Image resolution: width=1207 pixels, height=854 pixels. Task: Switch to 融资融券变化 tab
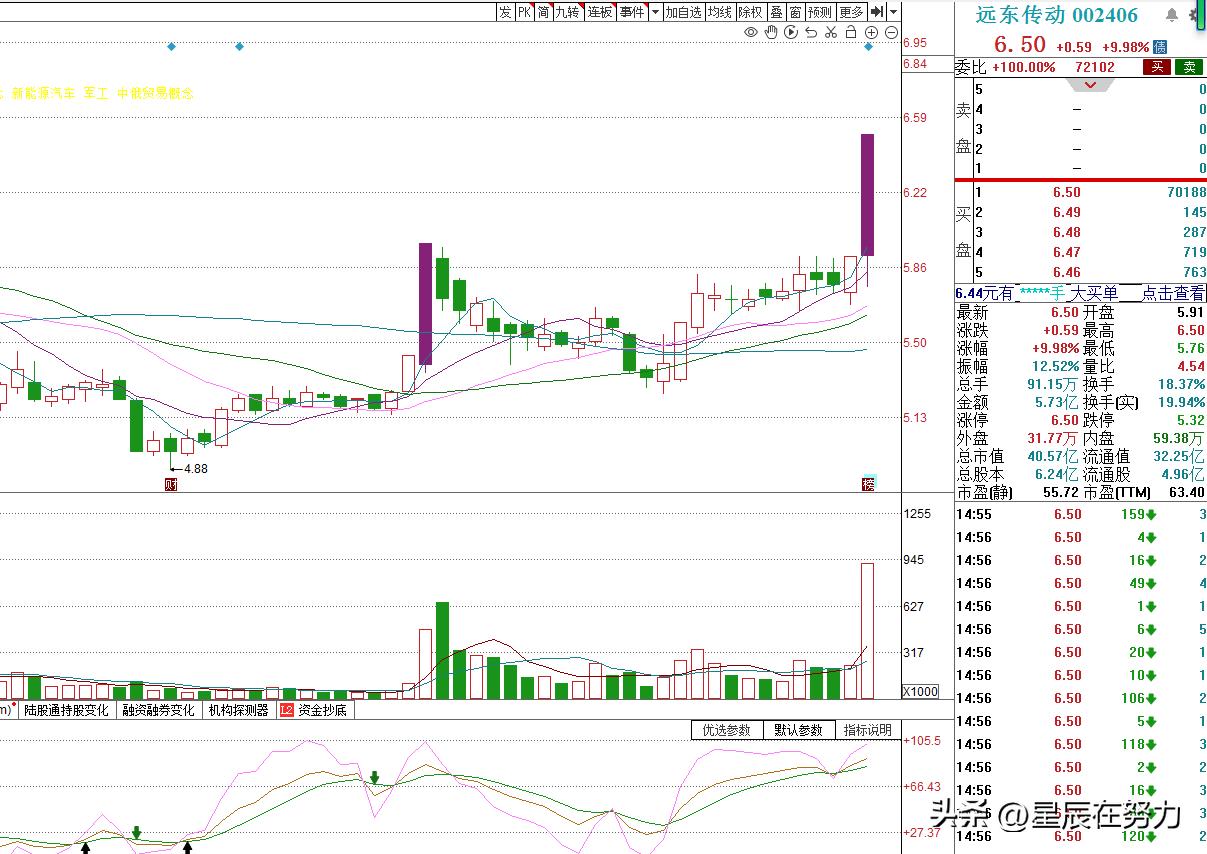pos(159,710)
